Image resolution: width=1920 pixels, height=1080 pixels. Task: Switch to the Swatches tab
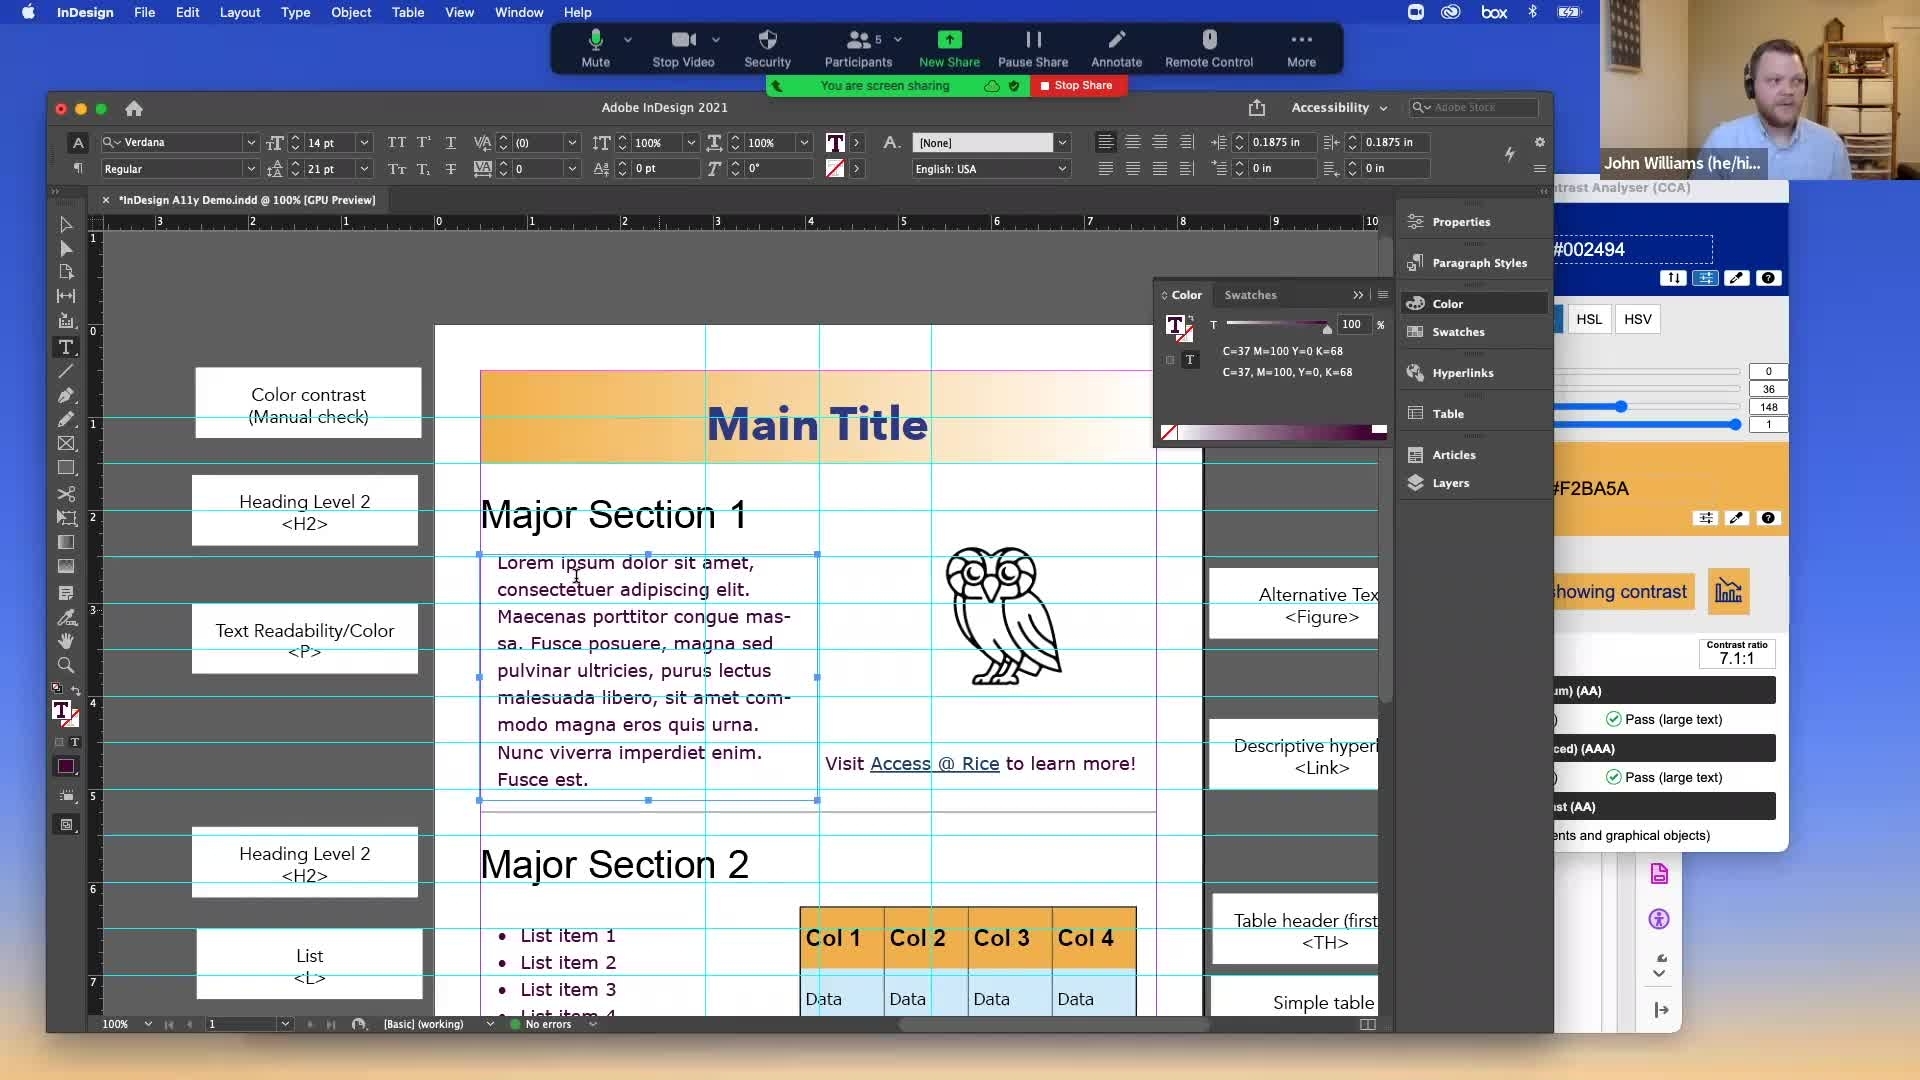[1250, 295]
